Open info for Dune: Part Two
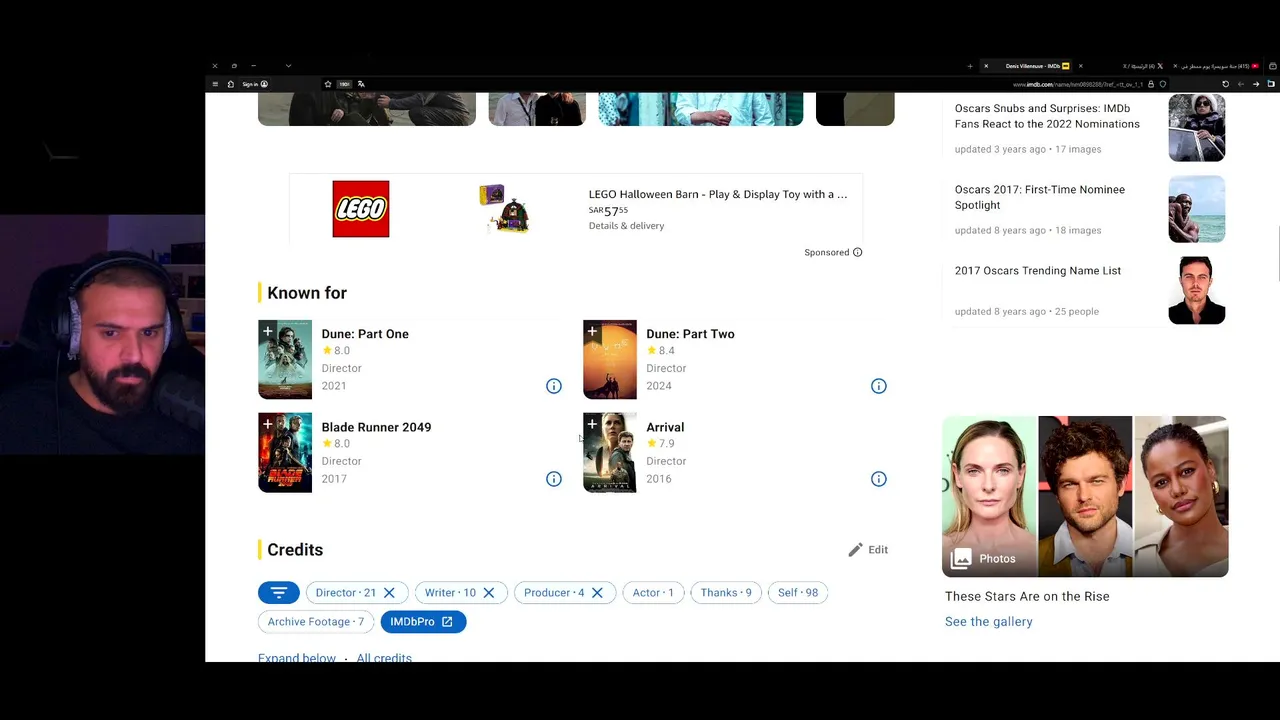Screen dimensions: 1280x720 879,386
